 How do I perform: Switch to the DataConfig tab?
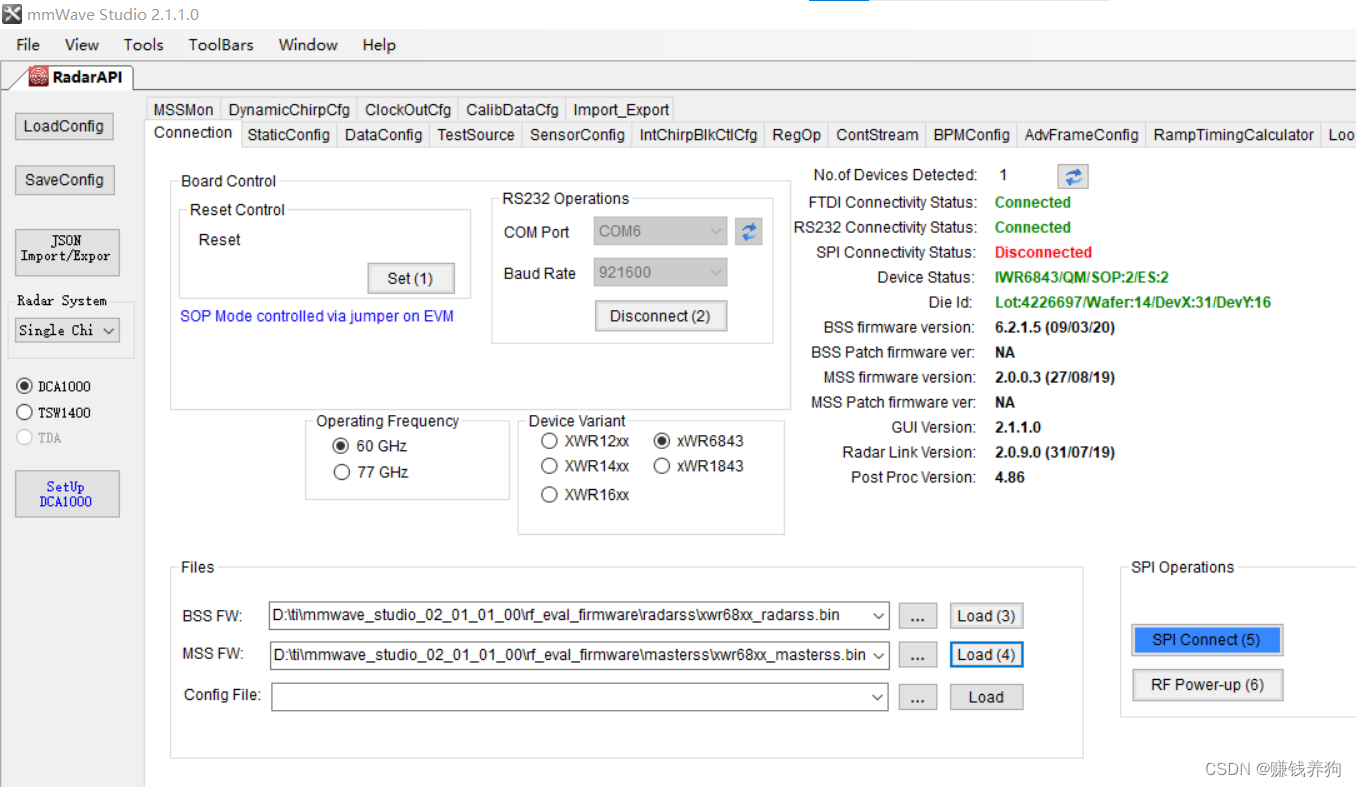pyautogui.click(x=384, y=135)
